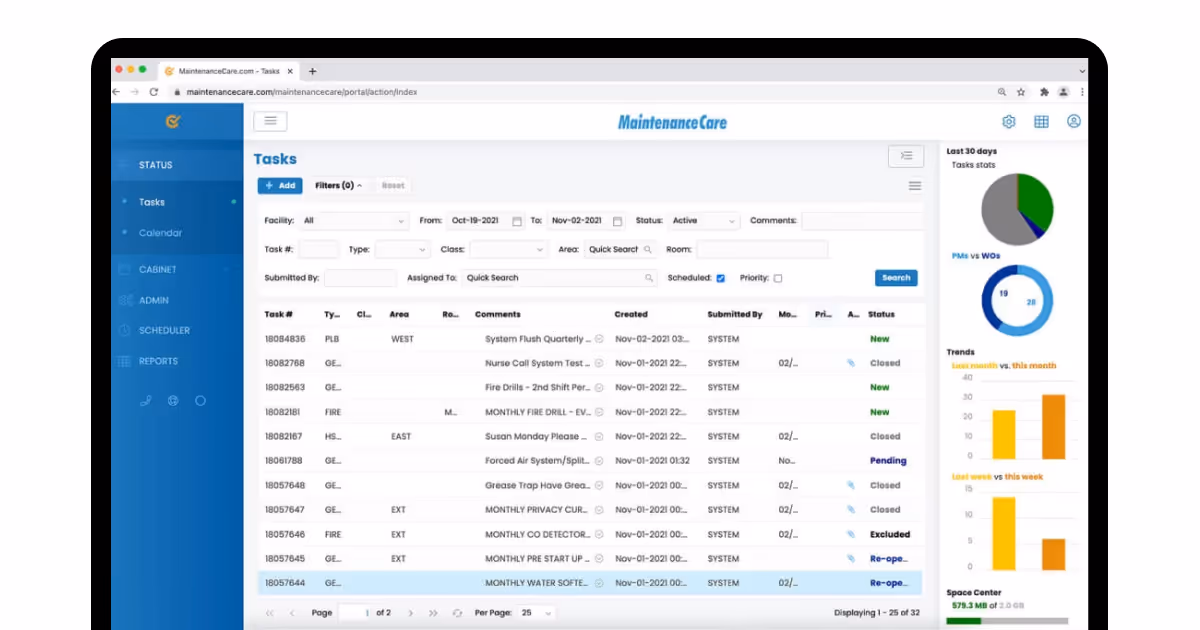Go to the first page arrow
Image resolution: width=1200 pixels, height=630 pixels.
pyautogui.click(x=270, y=613)
